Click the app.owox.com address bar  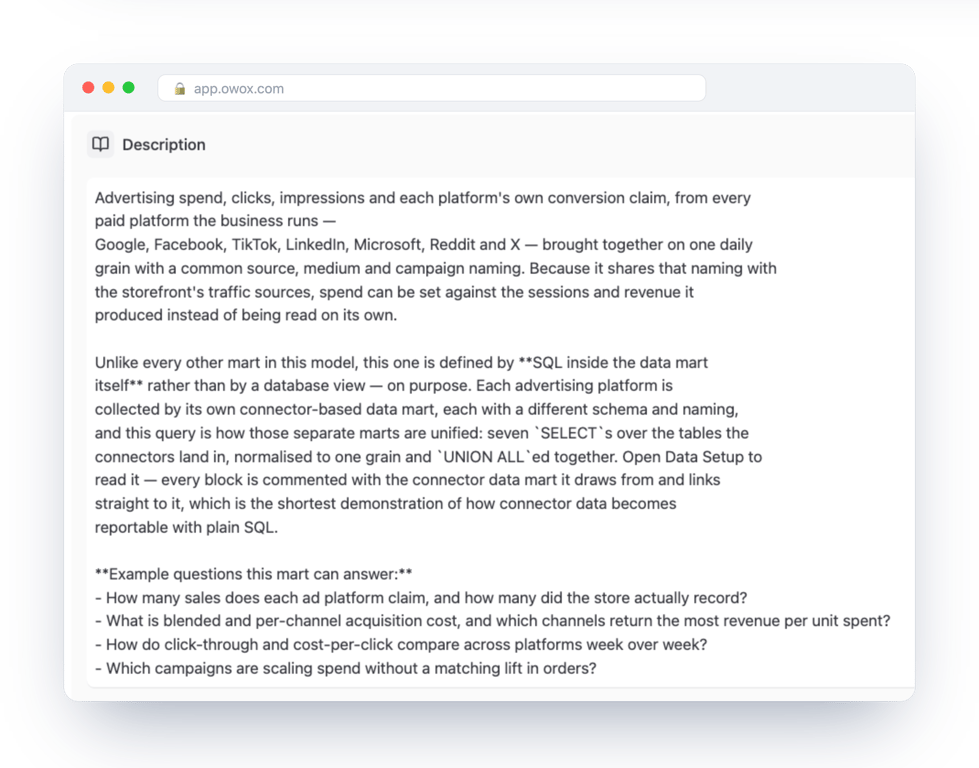431,88
